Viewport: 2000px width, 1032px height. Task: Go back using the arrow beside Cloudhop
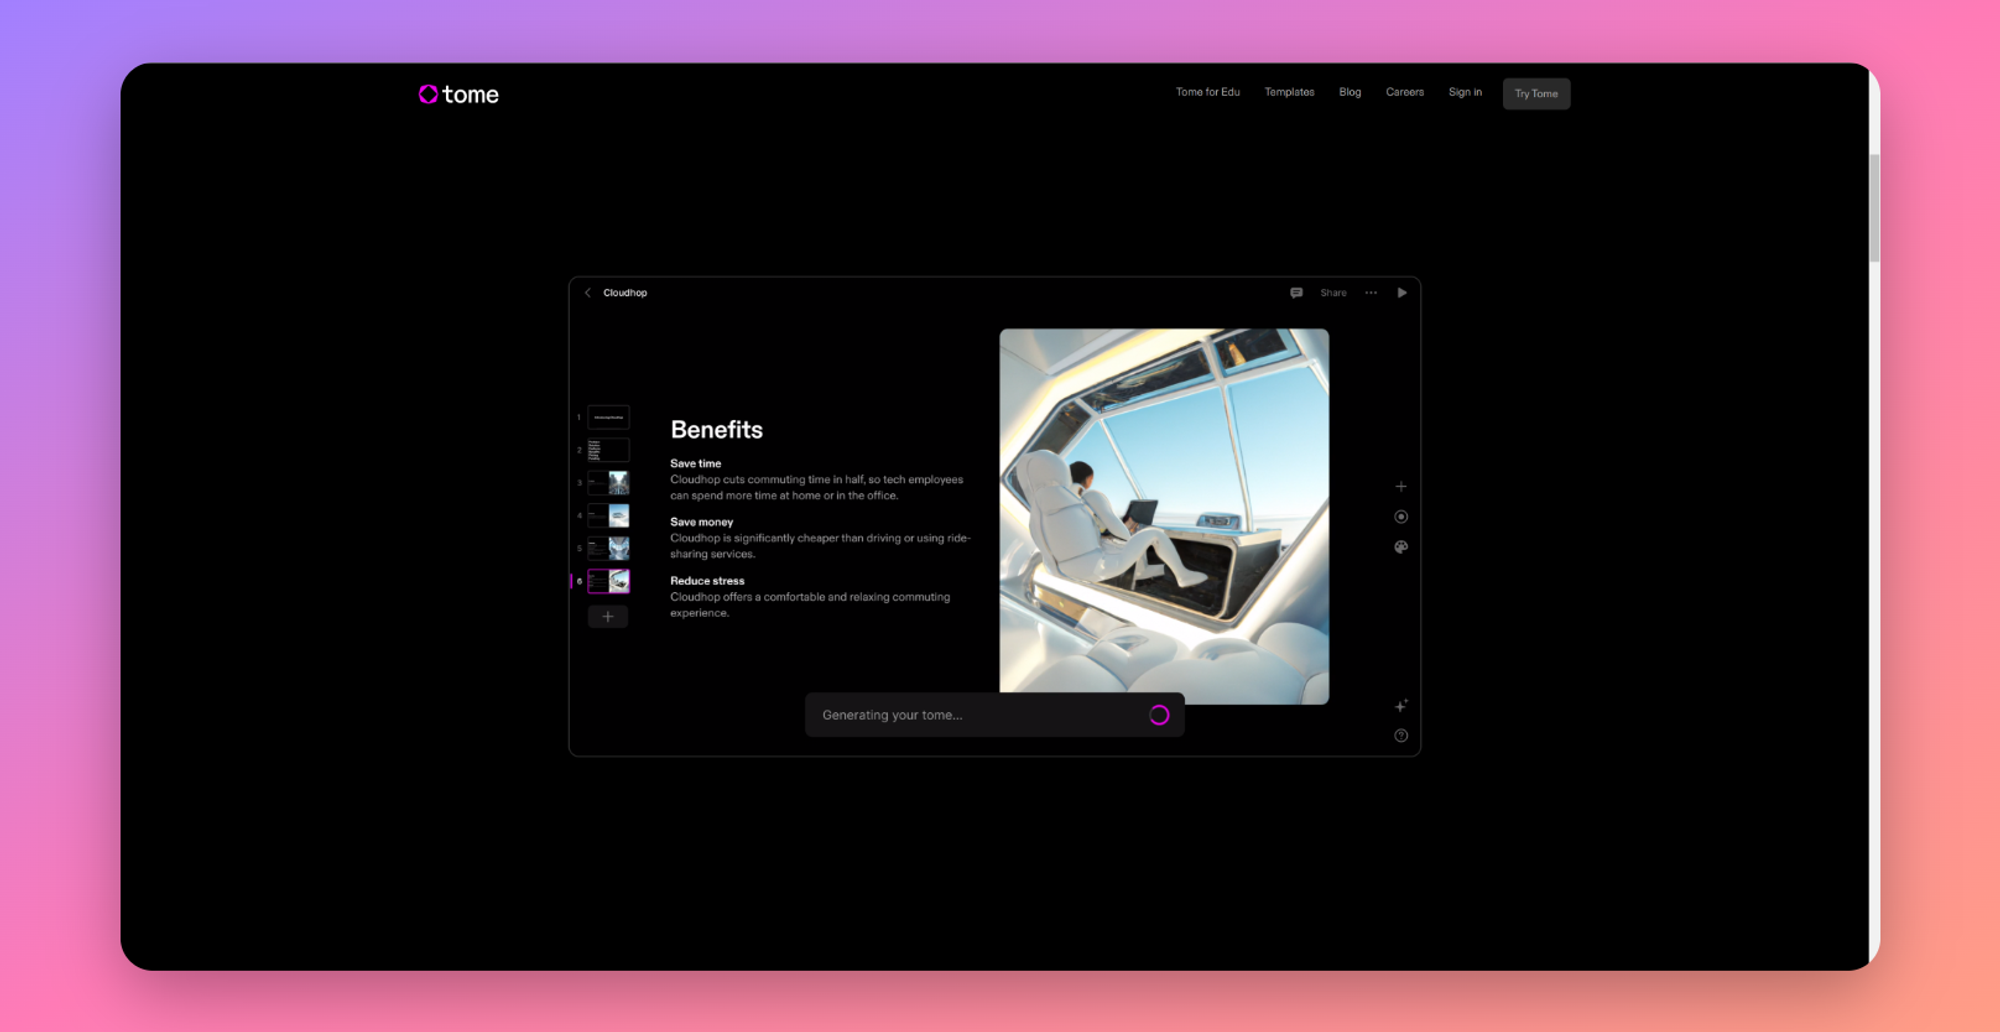tap(588, 293)
